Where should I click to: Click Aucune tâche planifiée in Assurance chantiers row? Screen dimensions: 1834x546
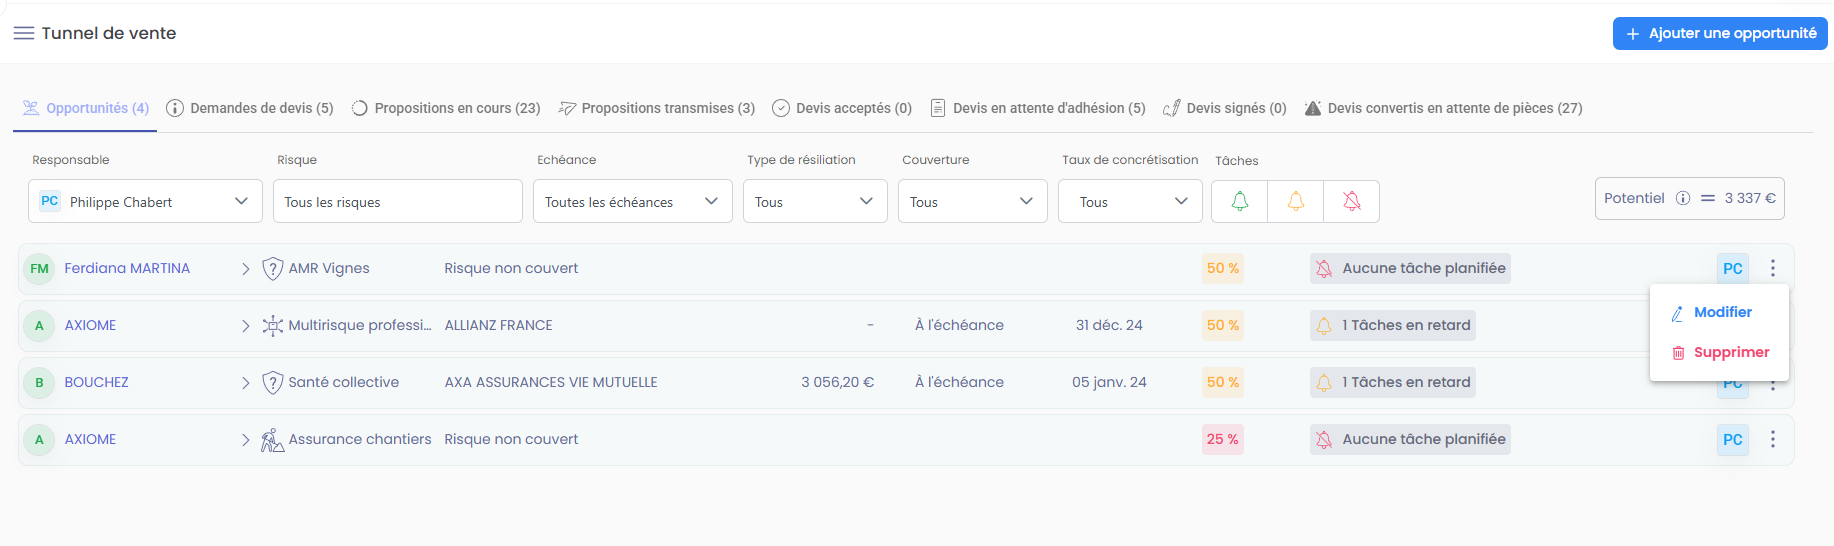coord(1410,439)
